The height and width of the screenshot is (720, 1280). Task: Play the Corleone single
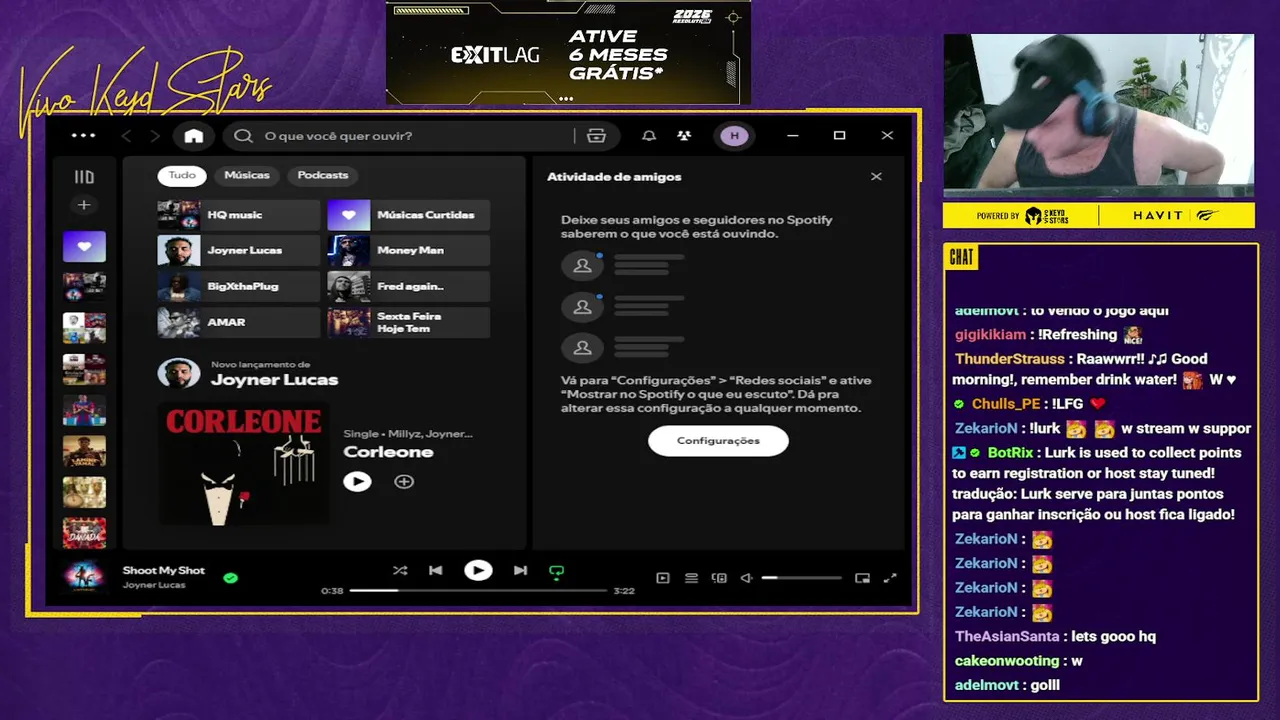pyautogui.click(x=357, y=482)
